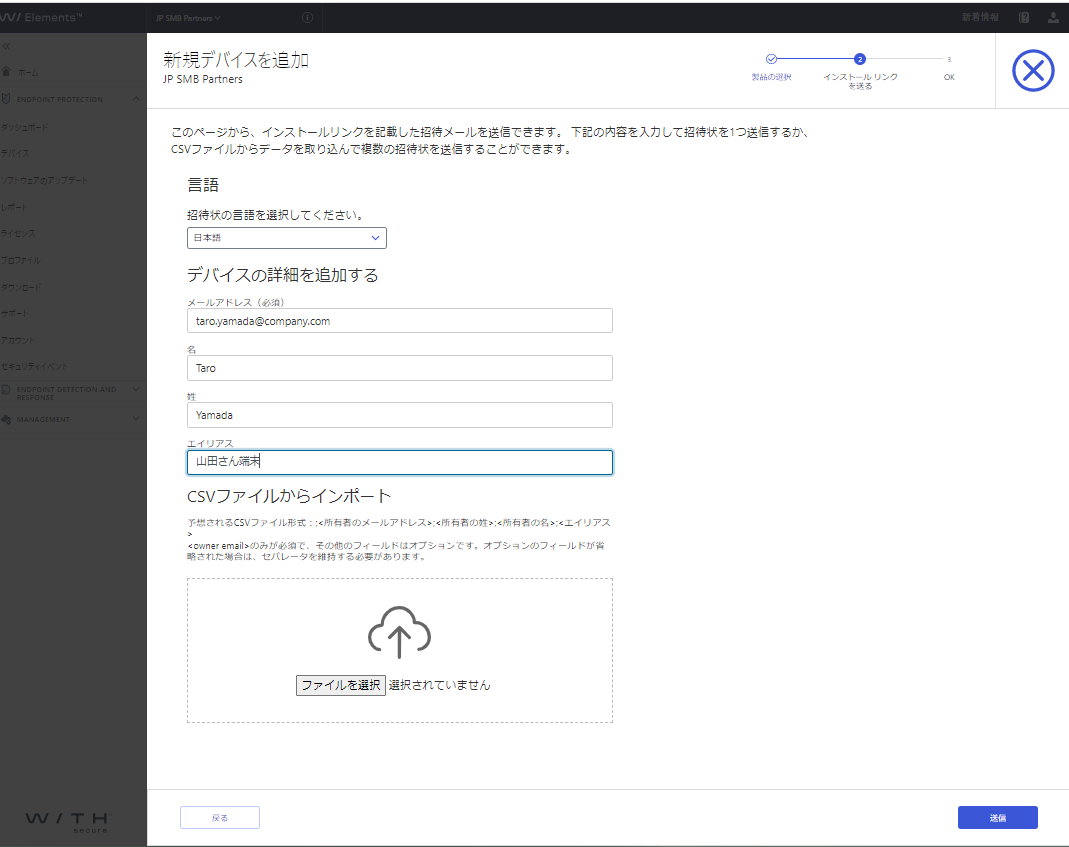Click the ENDPOINT PROTECTION shield icon
1069x847 pixels.
[x=8, y=99]
